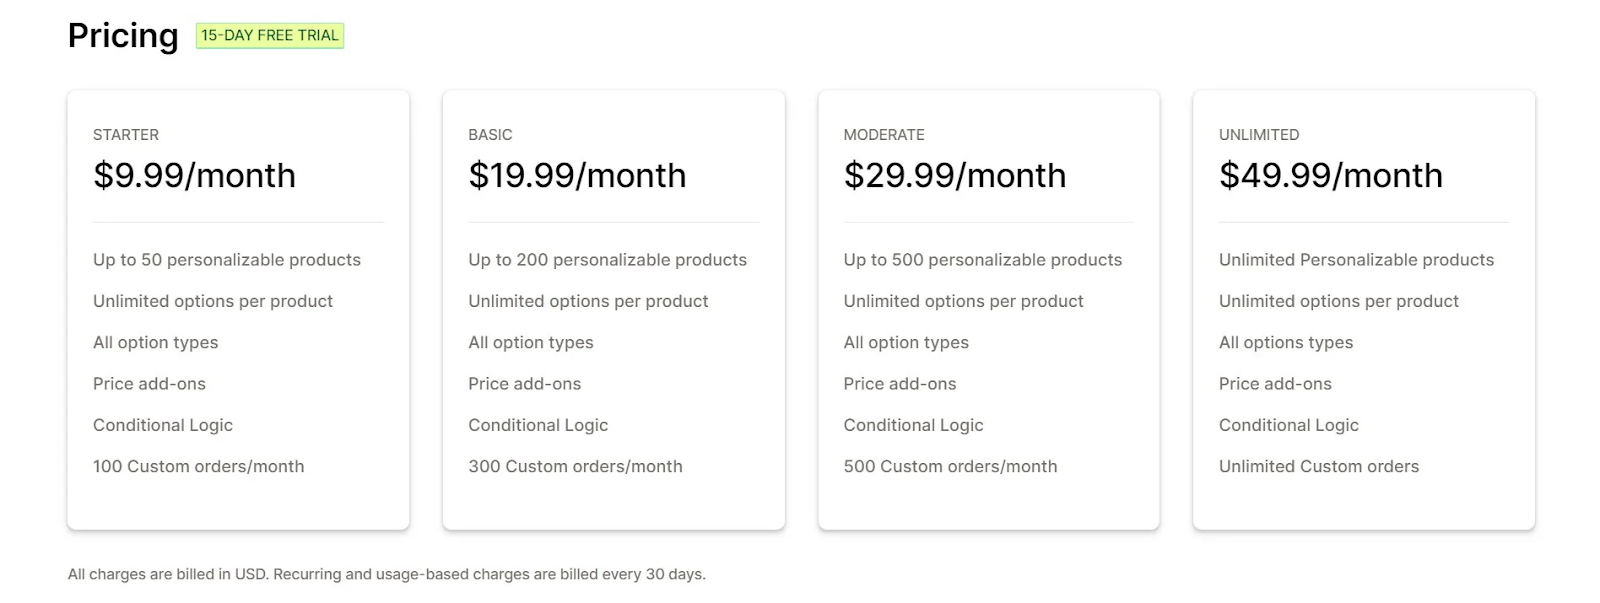The width and height of the screenshot is (1600, 603).
Task: Click Up to 500 personalizable products
Action: 983,260
